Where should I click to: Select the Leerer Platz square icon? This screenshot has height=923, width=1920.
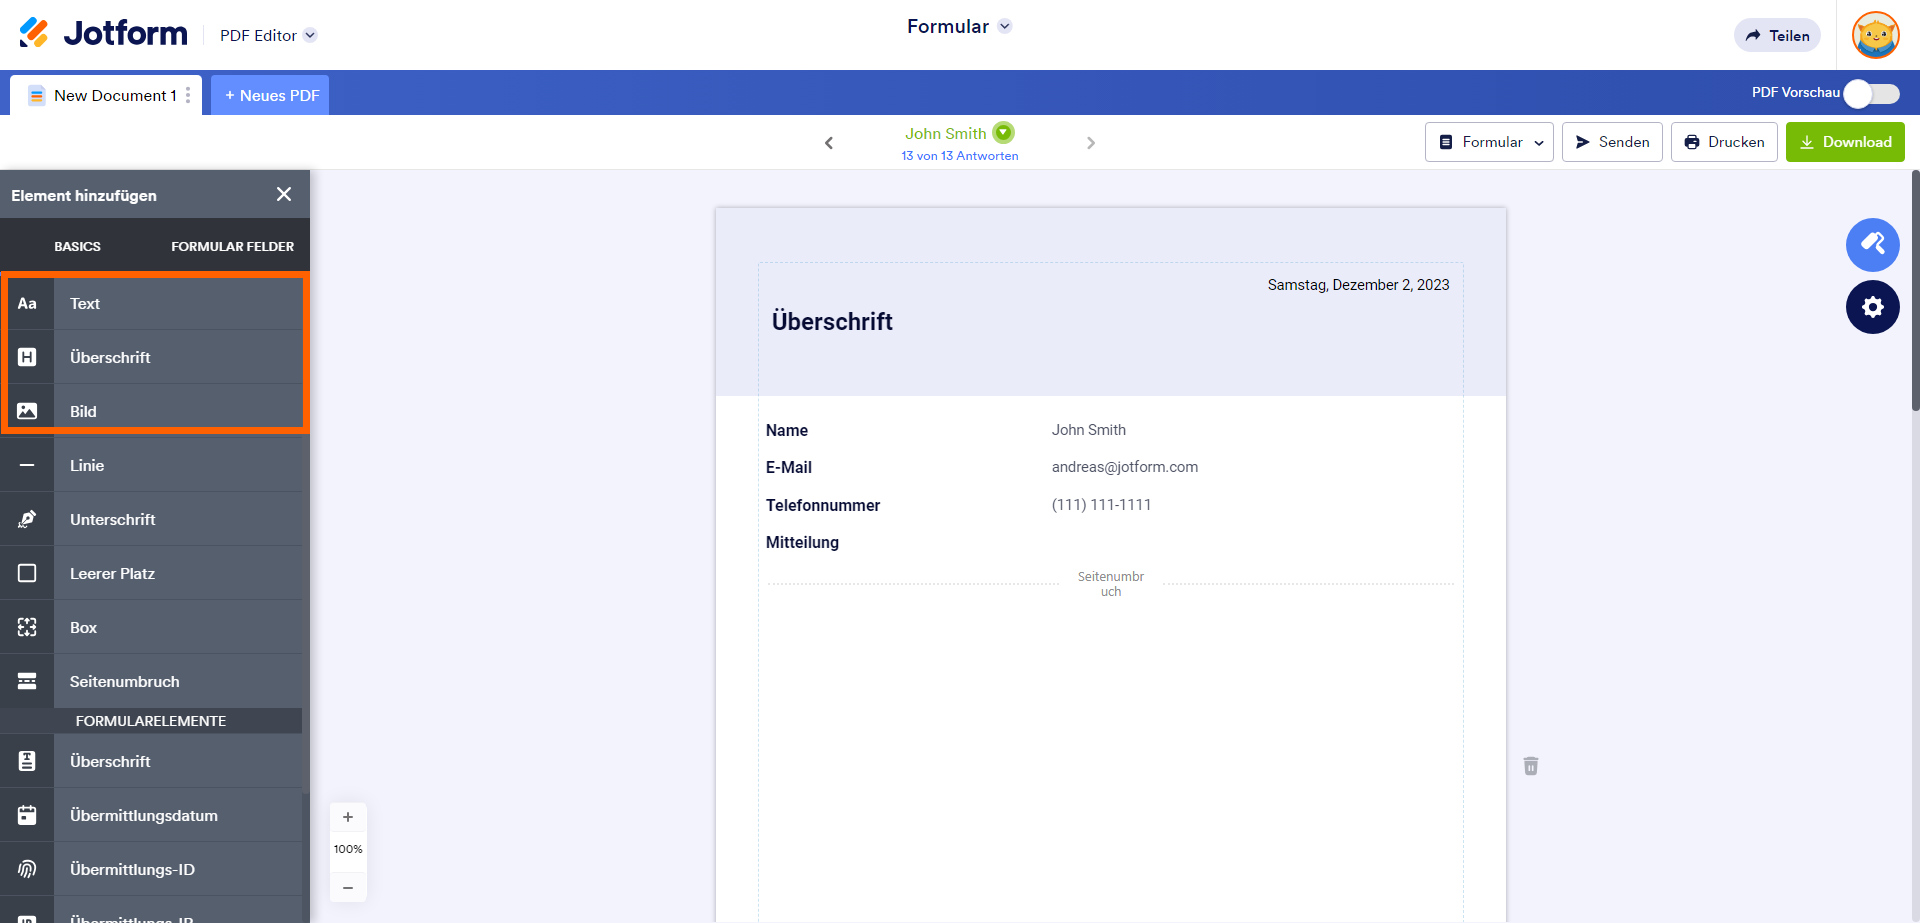coord(27,574)
